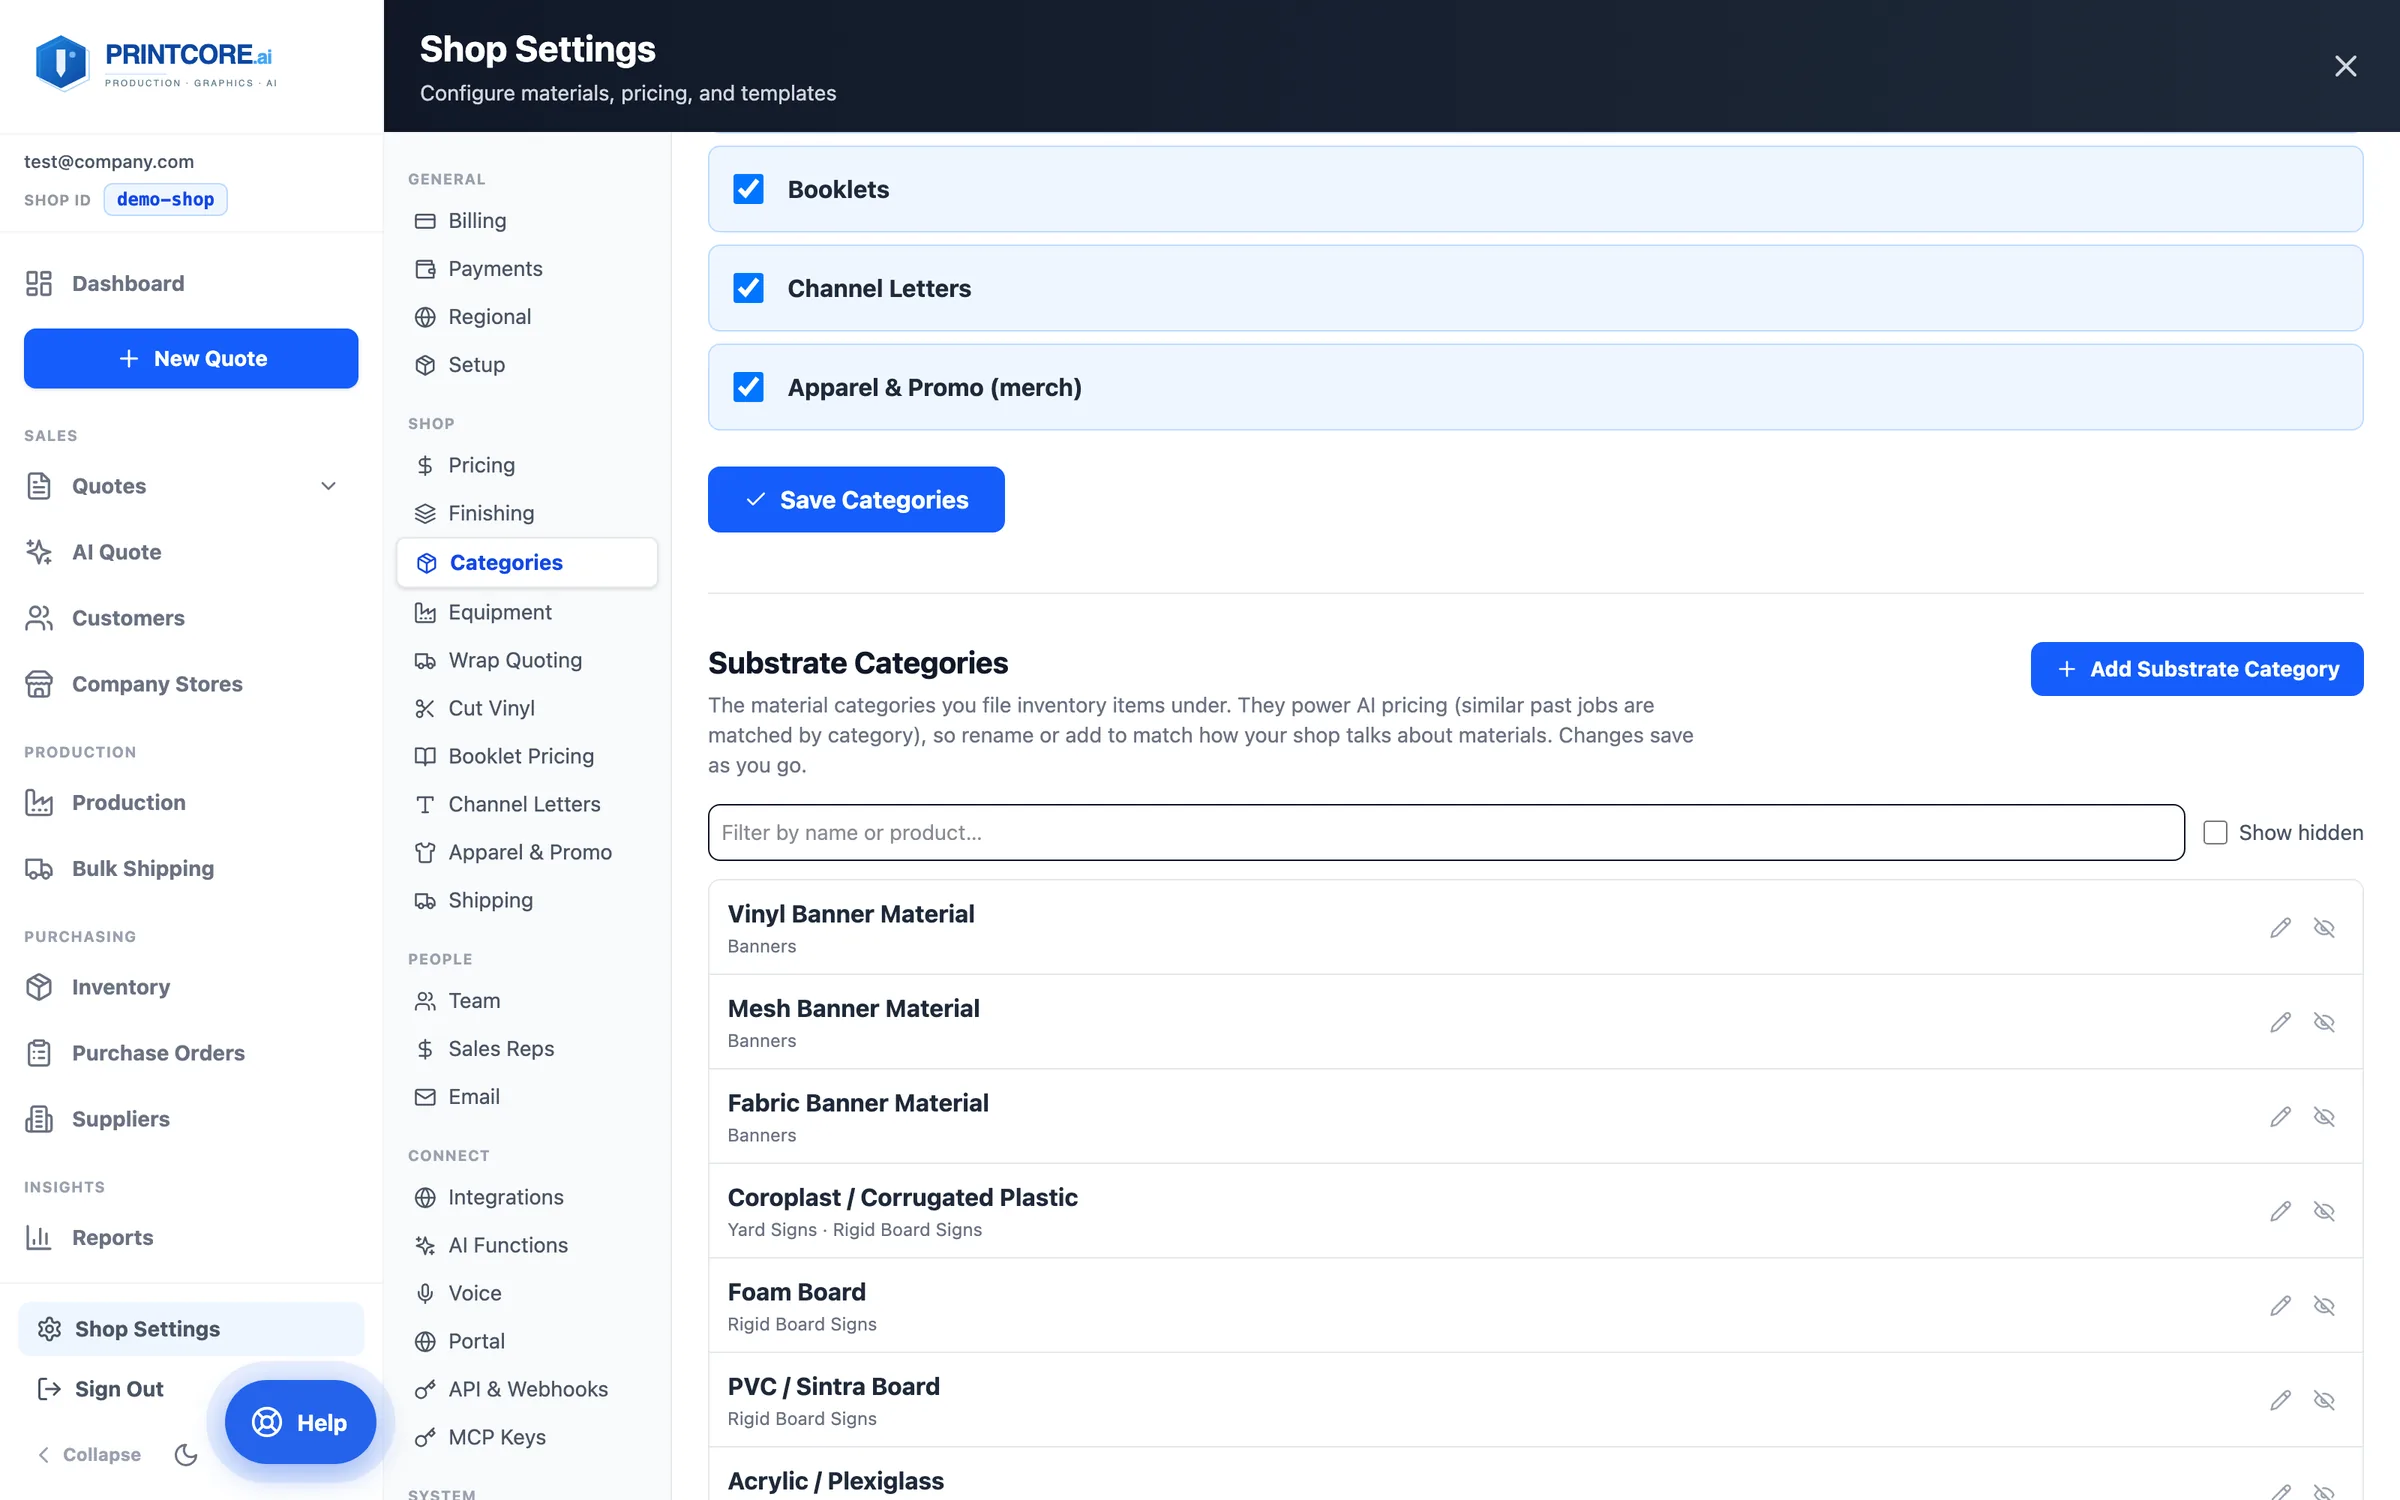Viewport: 2400px width, 1500px height.
Task: Enable the Show hidden checkbox
Action: click(2215, 832)
